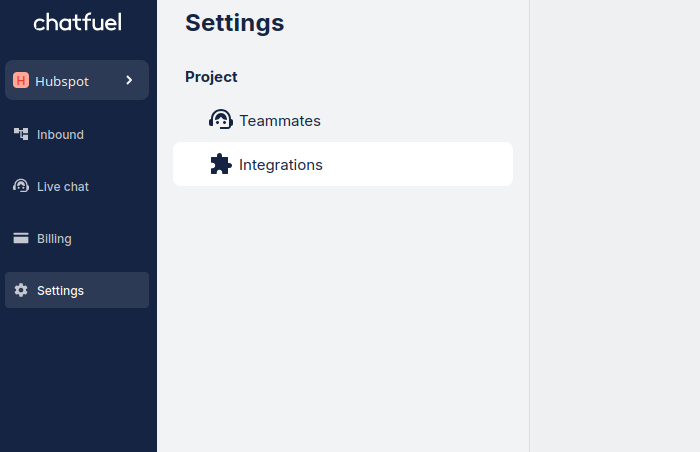Click the Chatfuel logo

[77, 22]
